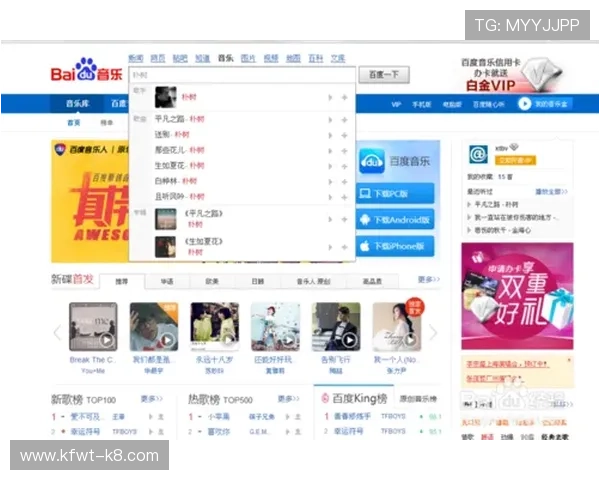This screenshot has height=480, width=600.
Task: Play the album 《生如夏花》 suggestion
Action: pyautogui.click(x=330, y=247)
